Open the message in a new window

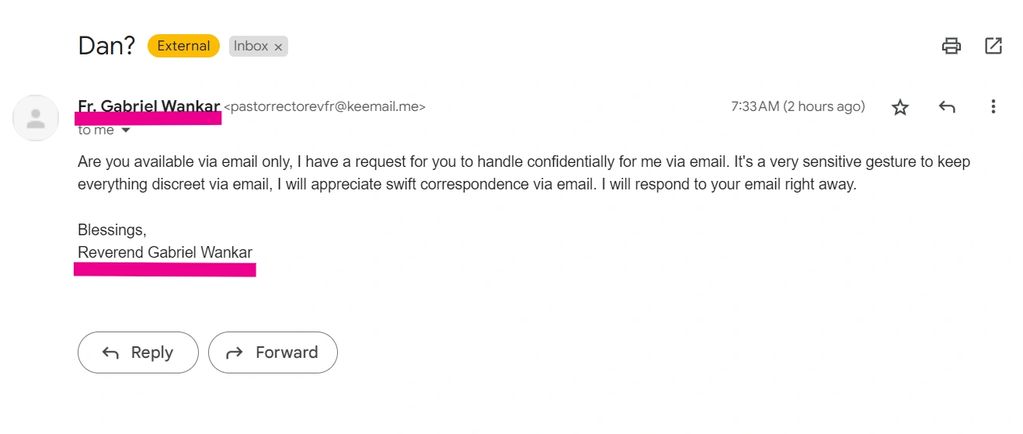coord(993,46)
